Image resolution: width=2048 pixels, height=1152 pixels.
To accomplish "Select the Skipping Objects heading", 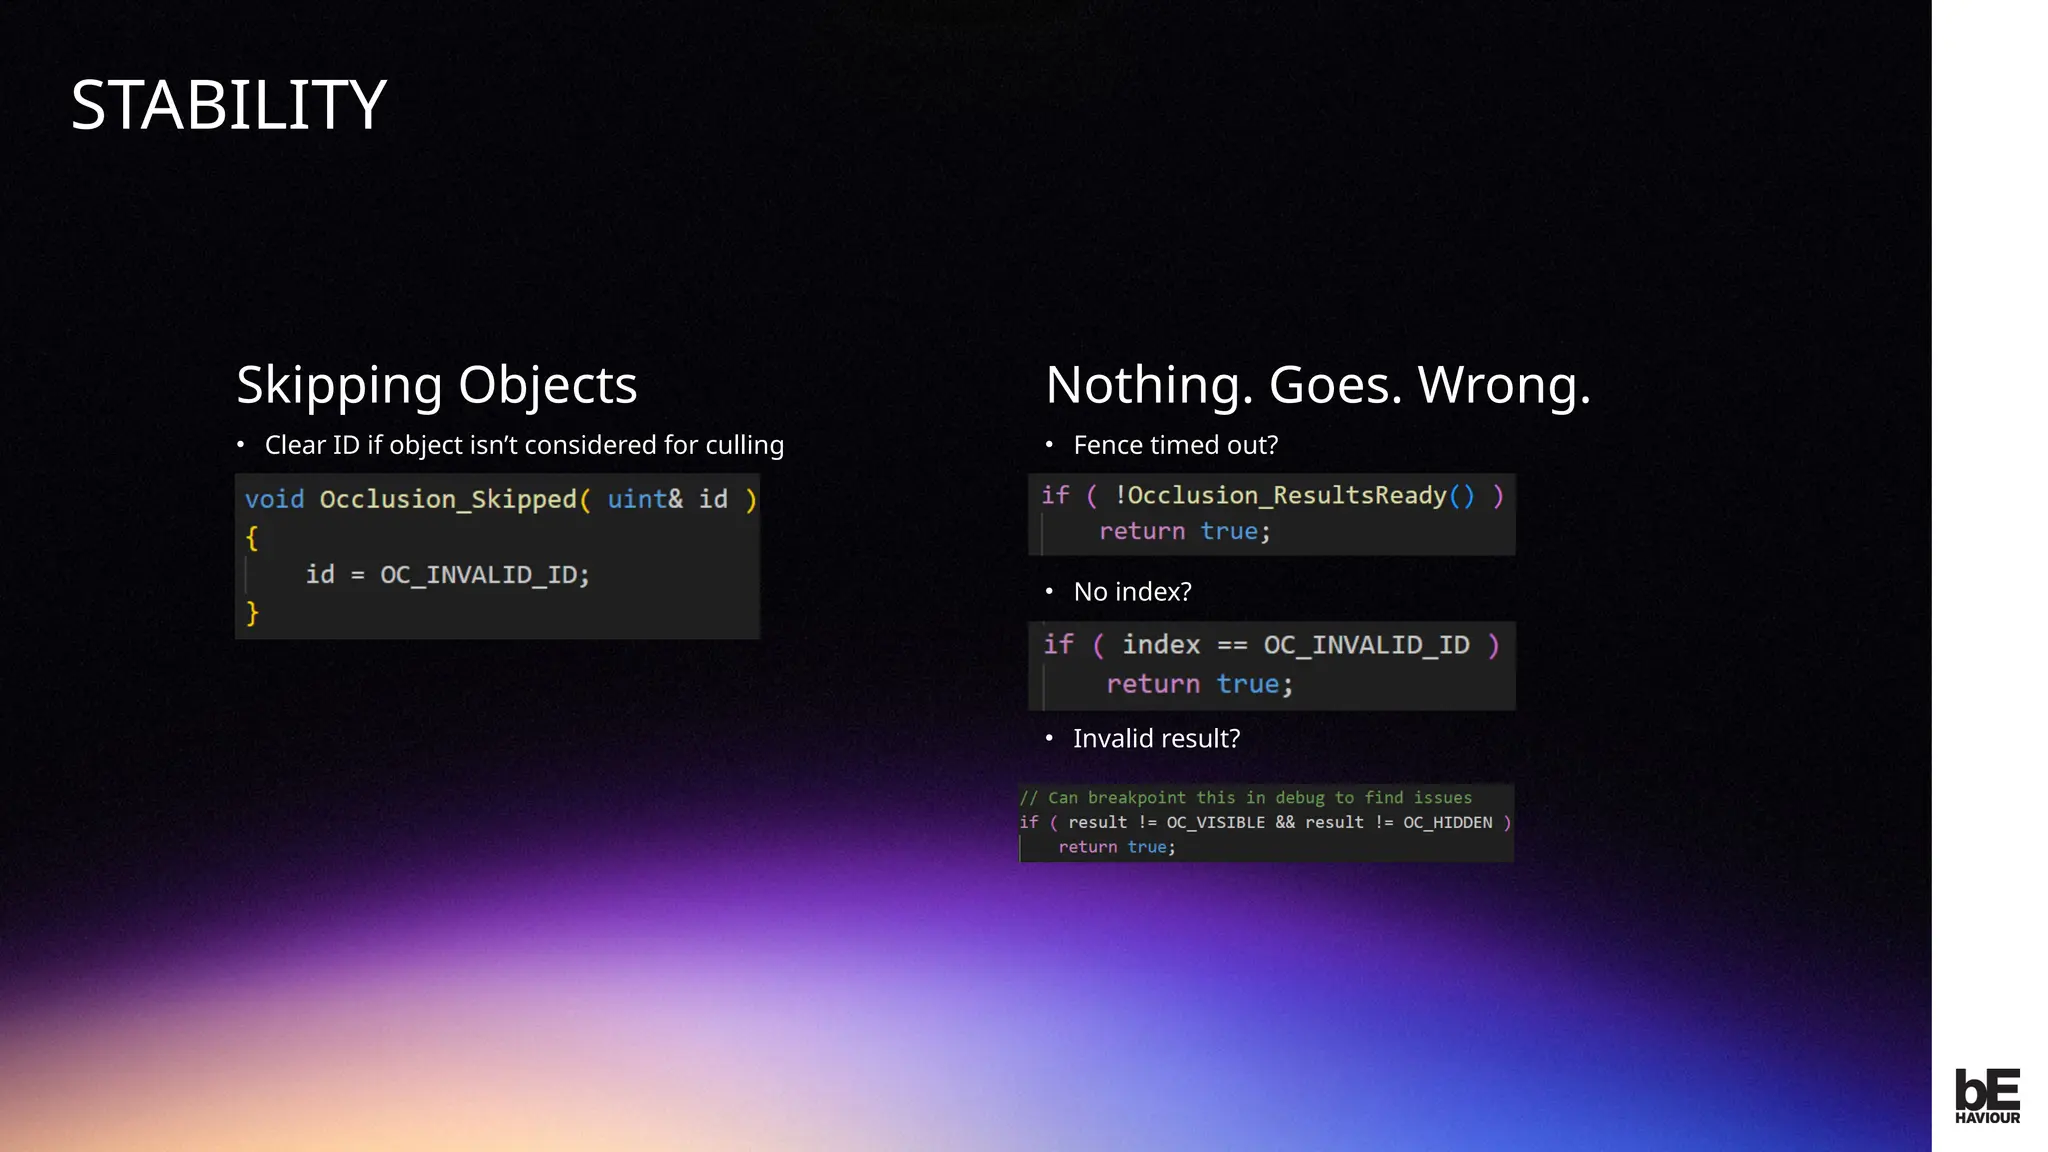I will pyautogui.click(x=436, y=385).
